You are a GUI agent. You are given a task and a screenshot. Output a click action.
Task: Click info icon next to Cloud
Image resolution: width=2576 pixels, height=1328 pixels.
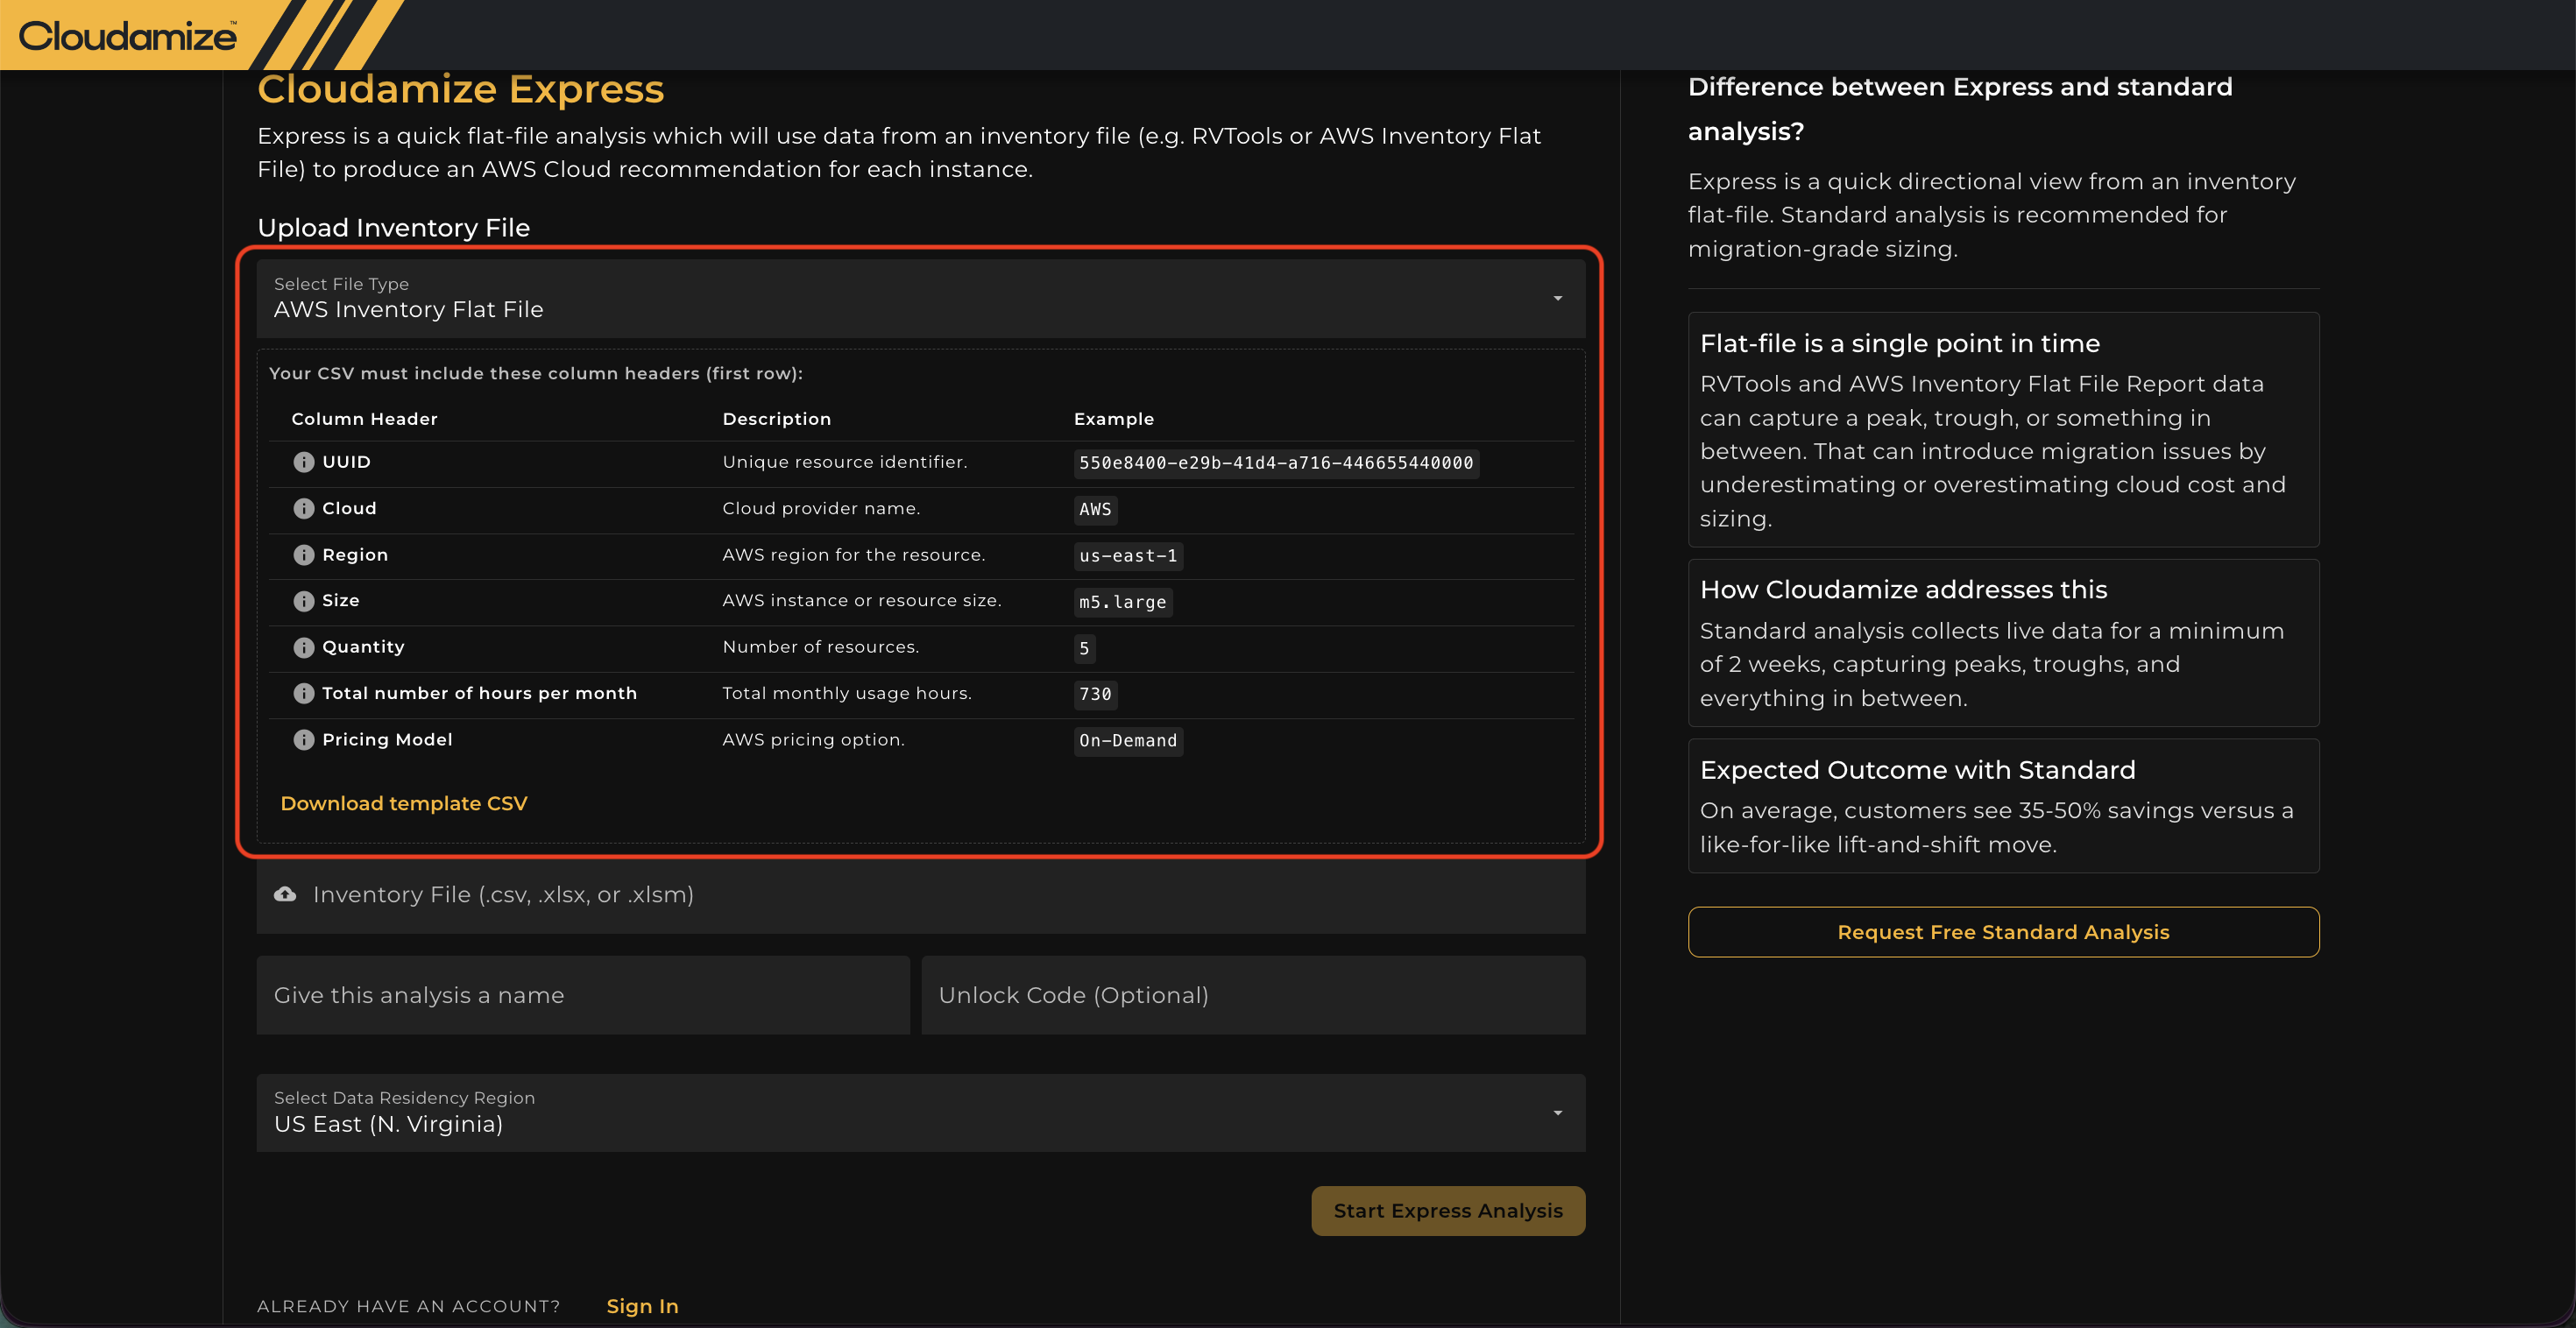point(304,509)
